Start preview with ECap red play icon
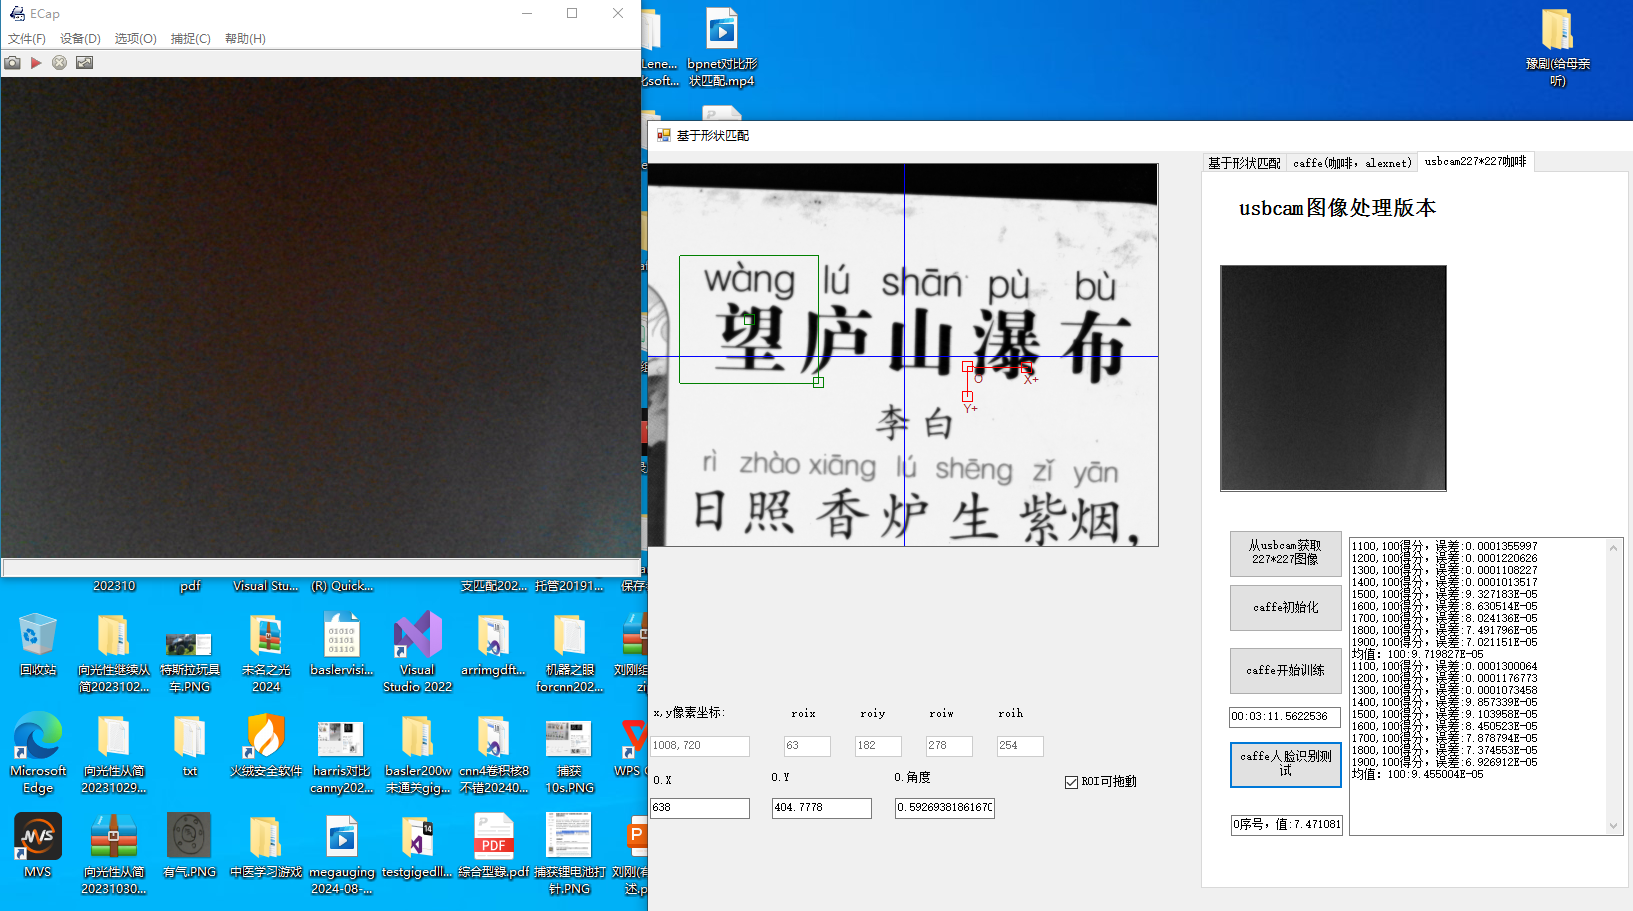The height and width of the screenshot is (911, 1633). [x=36, y=63]
